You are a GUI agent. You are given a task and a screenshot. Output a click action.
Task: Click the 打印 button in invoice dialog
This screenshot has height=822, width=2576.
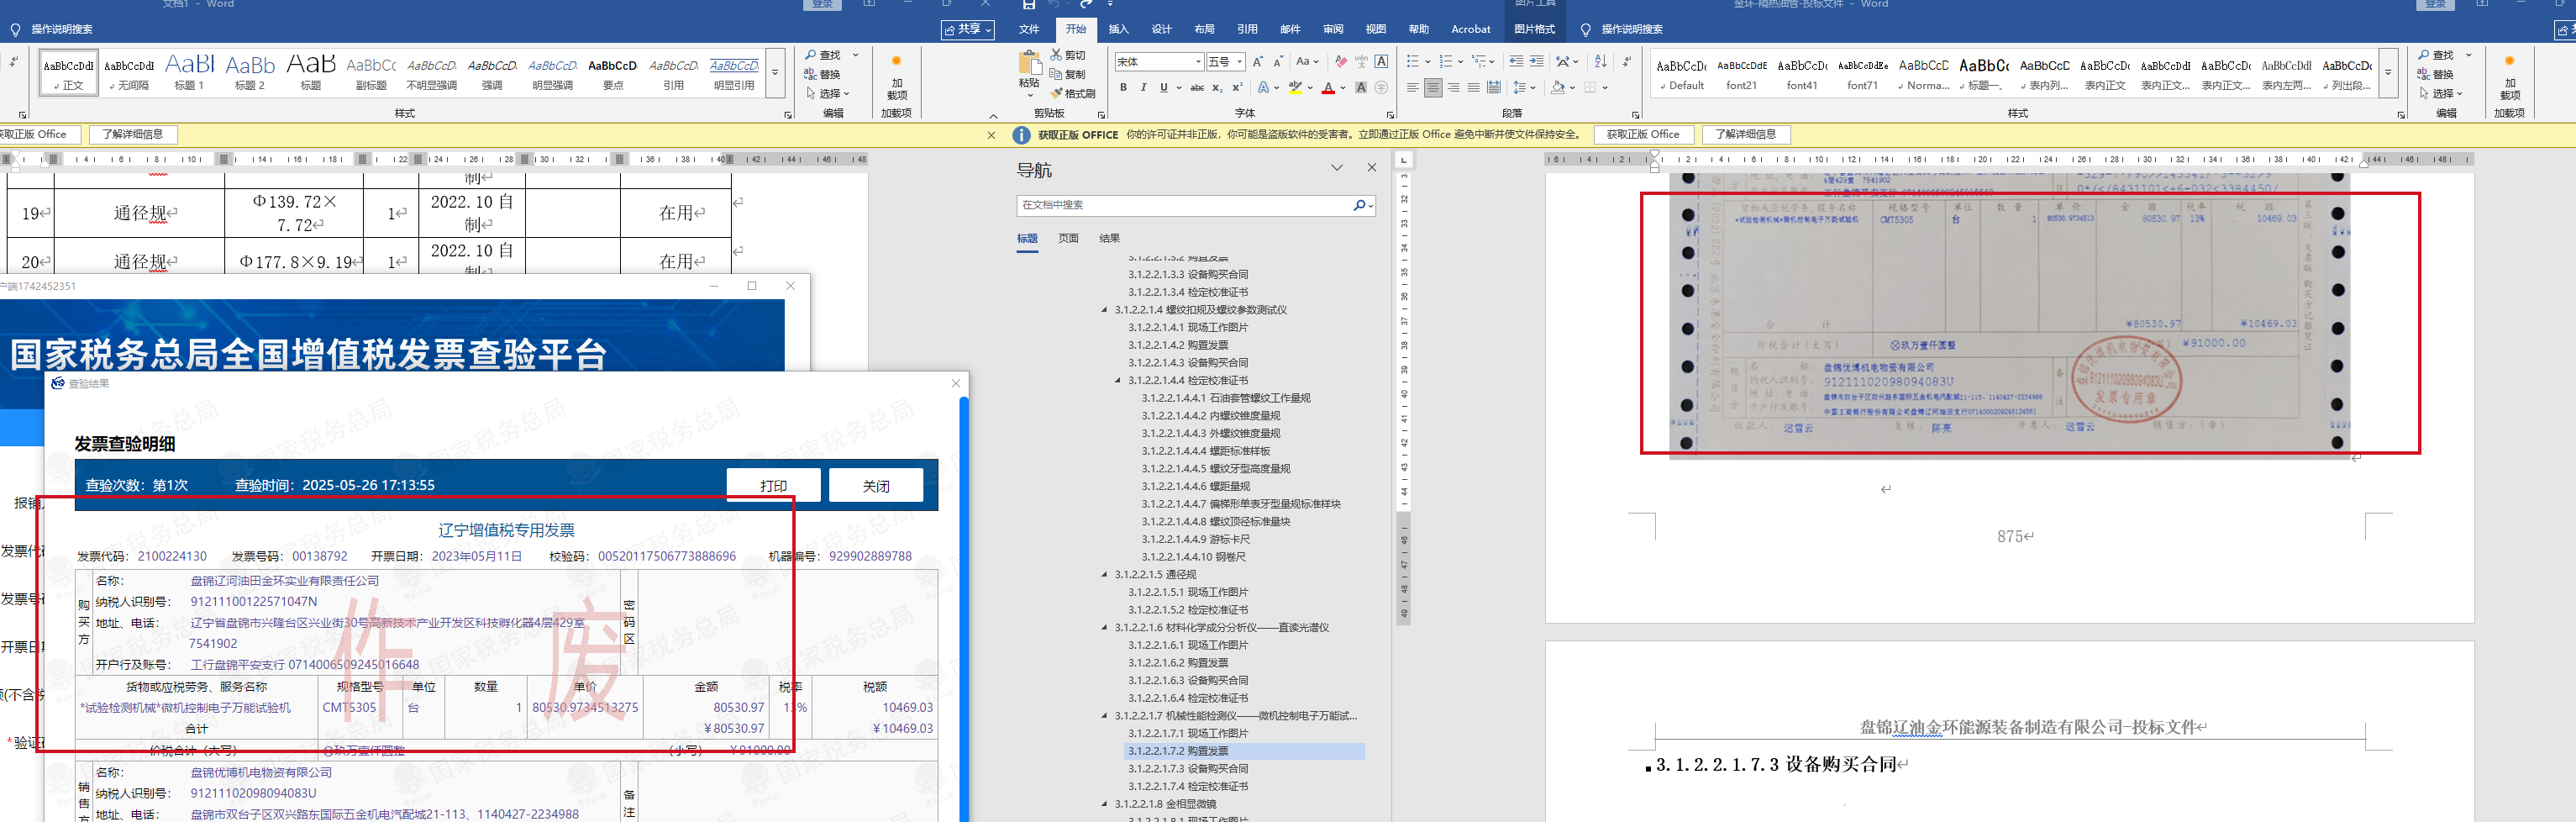pos(773,486)
